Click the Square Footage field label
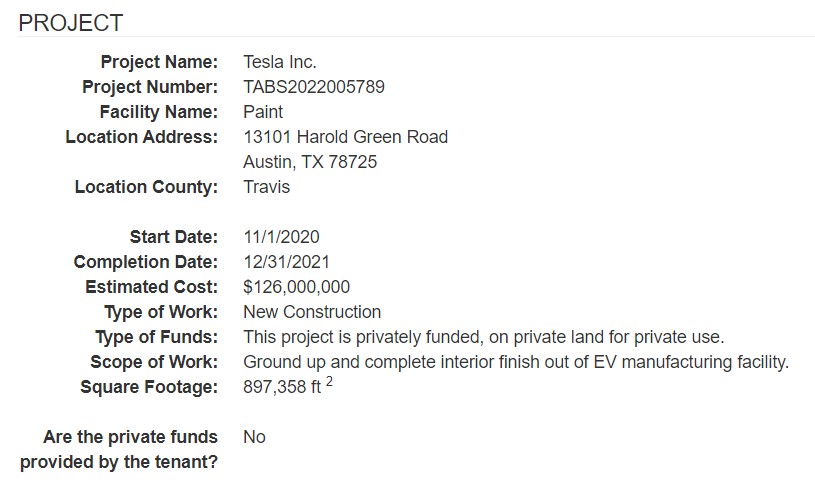 [x=146, y=387]
